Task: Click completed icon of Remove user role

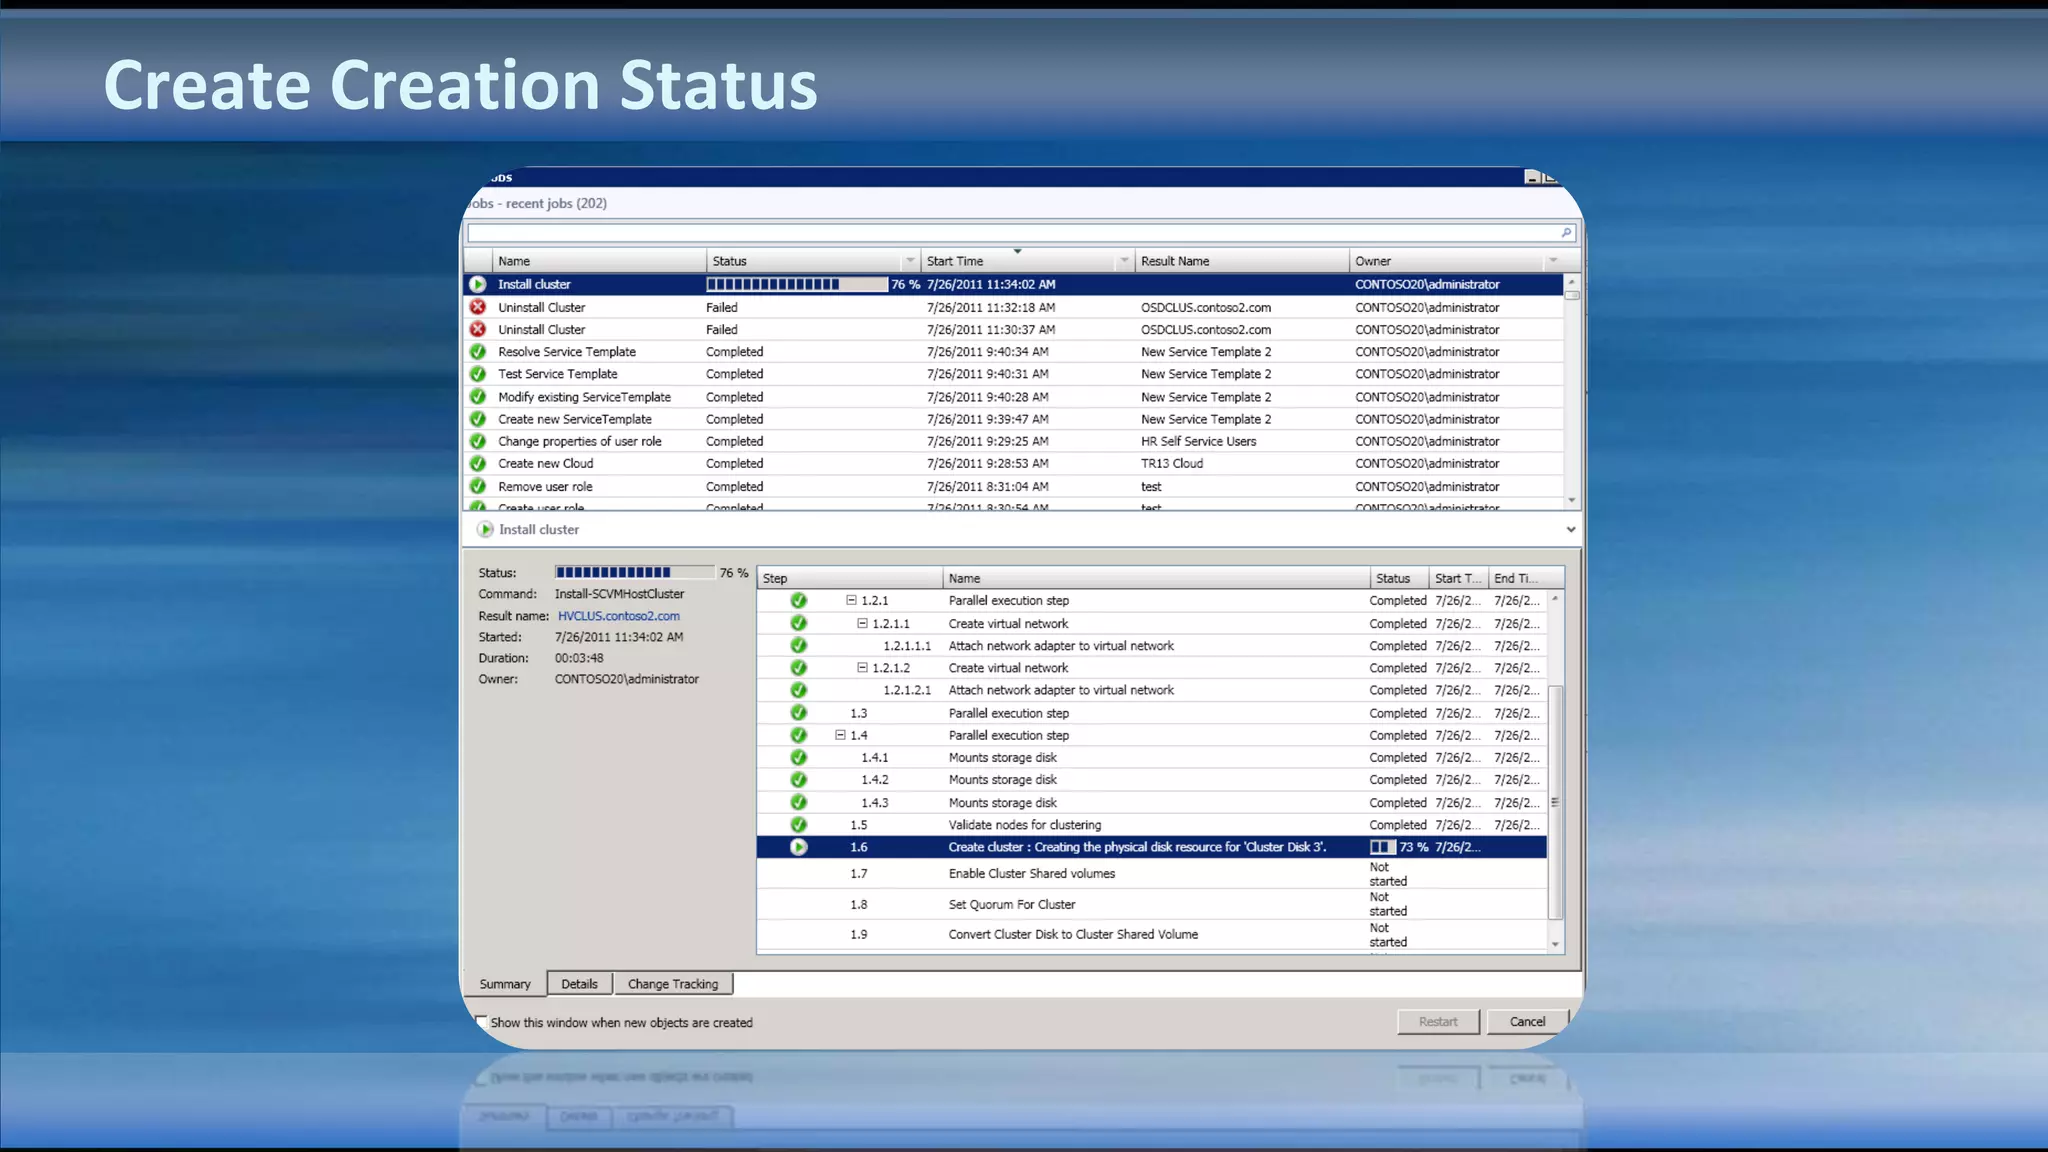Action: point(478,486)
